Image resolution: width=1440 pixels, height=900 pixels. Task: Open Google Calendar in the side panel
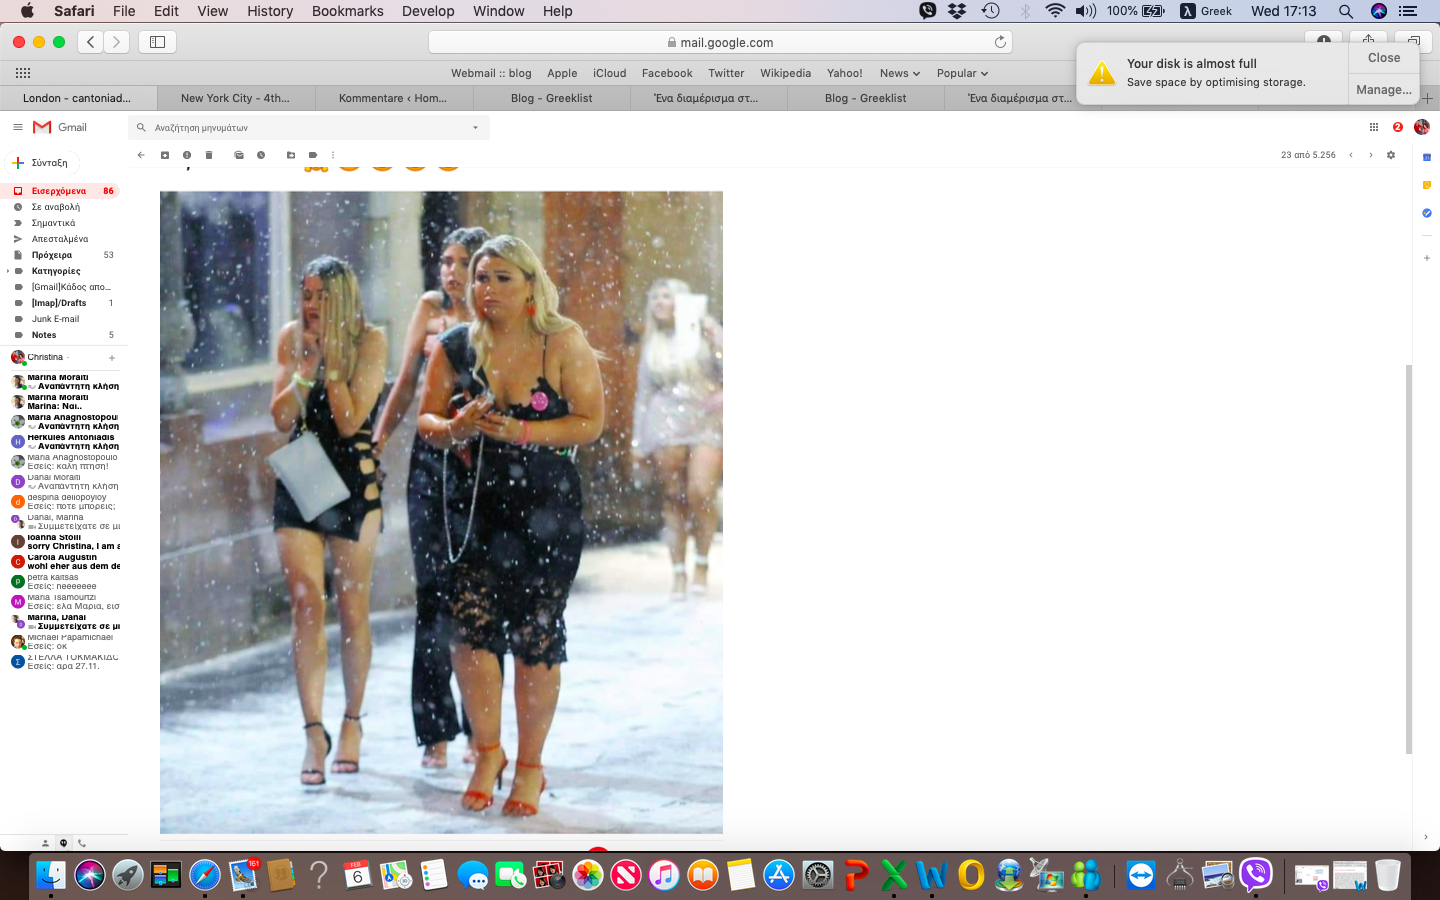click(x=1427, y=157)
